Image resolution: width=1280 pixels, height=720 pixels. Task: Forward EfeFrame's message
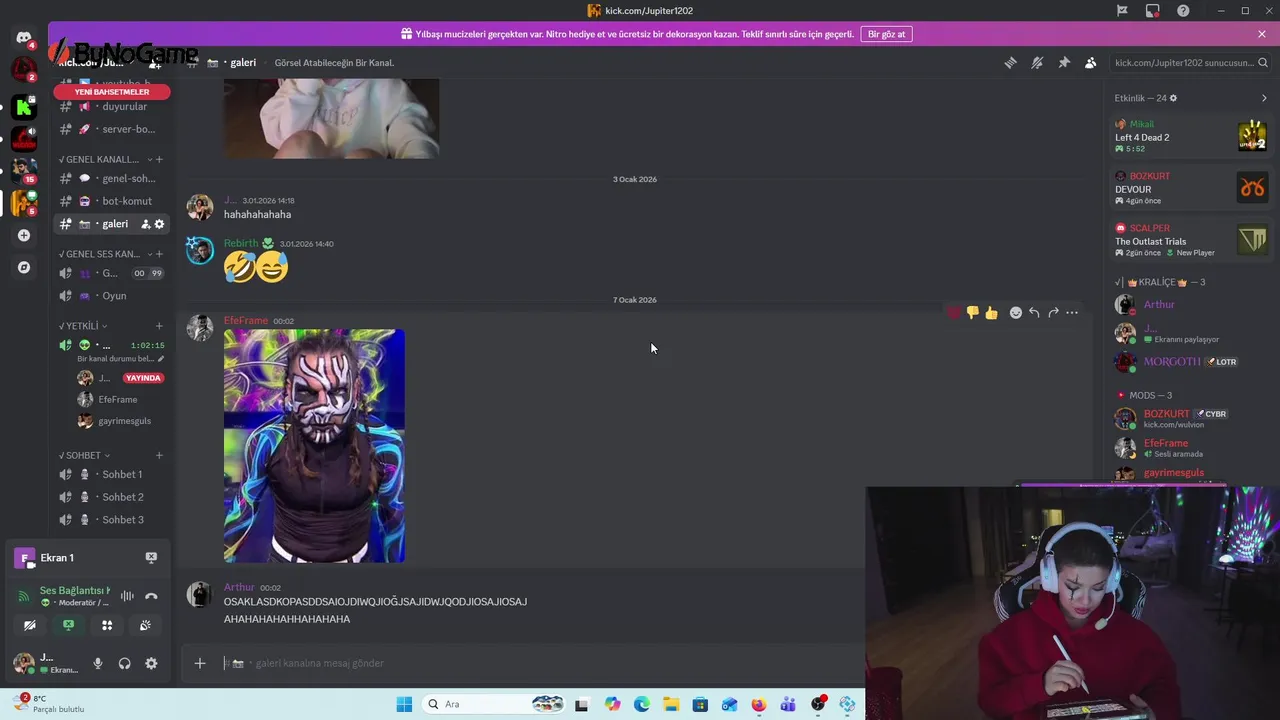pyautogui.click(x=1053, y=313)
